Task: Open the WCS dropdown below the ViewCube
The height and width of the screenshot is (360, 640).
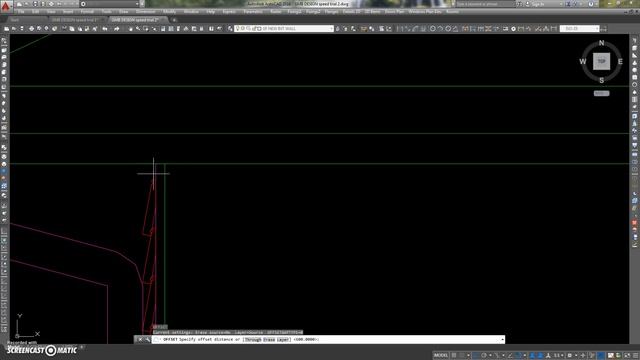Action: (601, 93)
